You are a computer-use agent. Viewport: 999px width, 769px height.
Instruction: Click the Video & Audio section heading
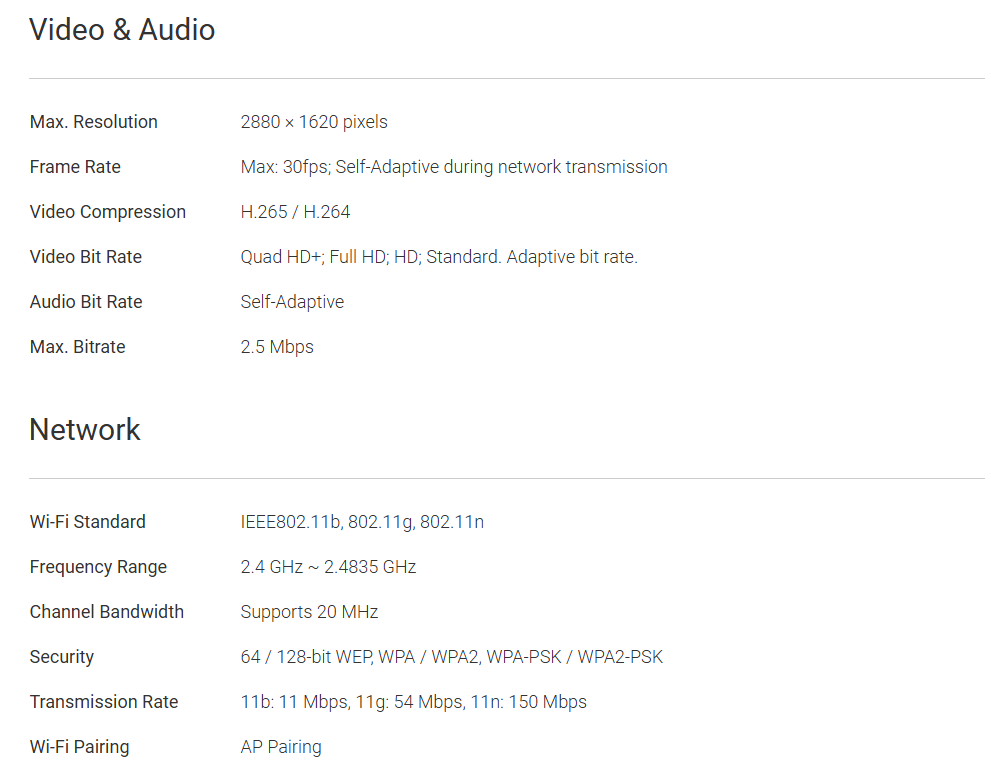pos(122,30)
